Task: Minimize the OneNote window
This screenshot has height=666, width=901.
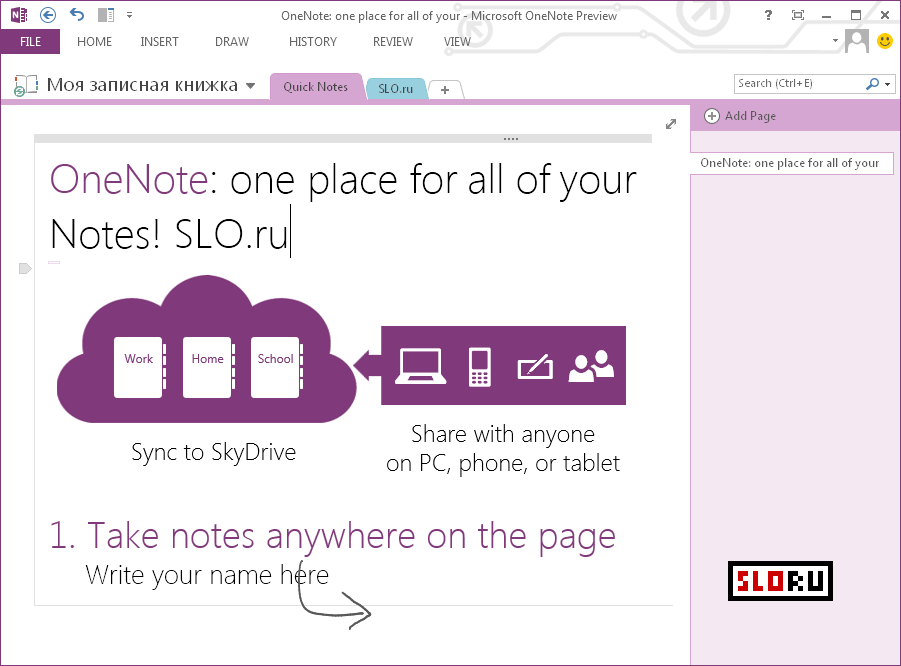Action: coord(826,16)
